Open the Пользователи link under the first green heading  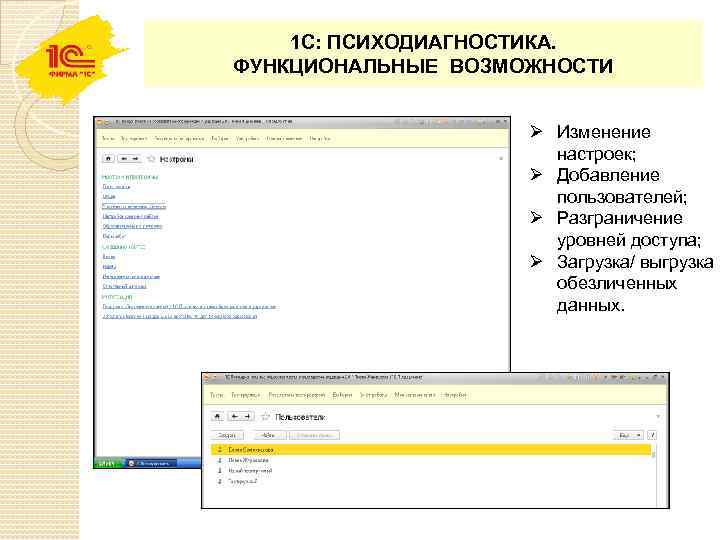pos(116,186)
